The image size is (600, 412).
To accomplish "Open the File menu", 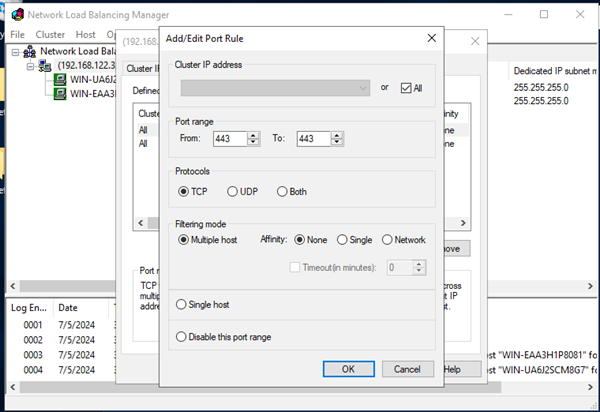I will point(17,35).
